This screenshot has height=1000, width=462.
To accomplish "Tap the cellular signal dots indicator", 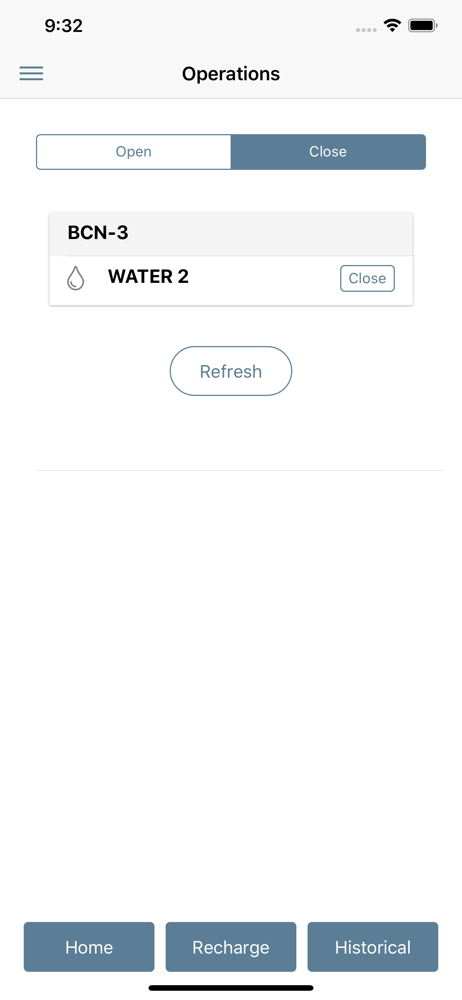I will [x=366, y=29].
